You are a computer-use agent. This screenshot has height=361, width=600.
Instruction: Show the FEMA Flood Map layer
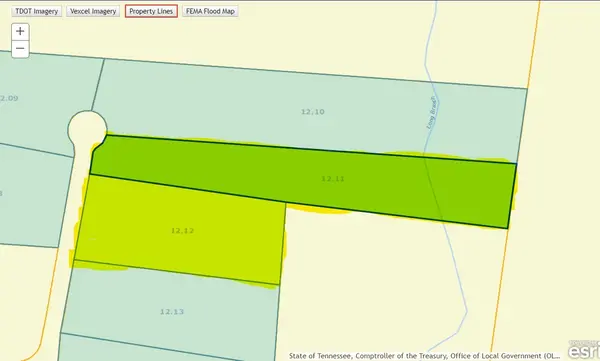[x=210, y=11]
